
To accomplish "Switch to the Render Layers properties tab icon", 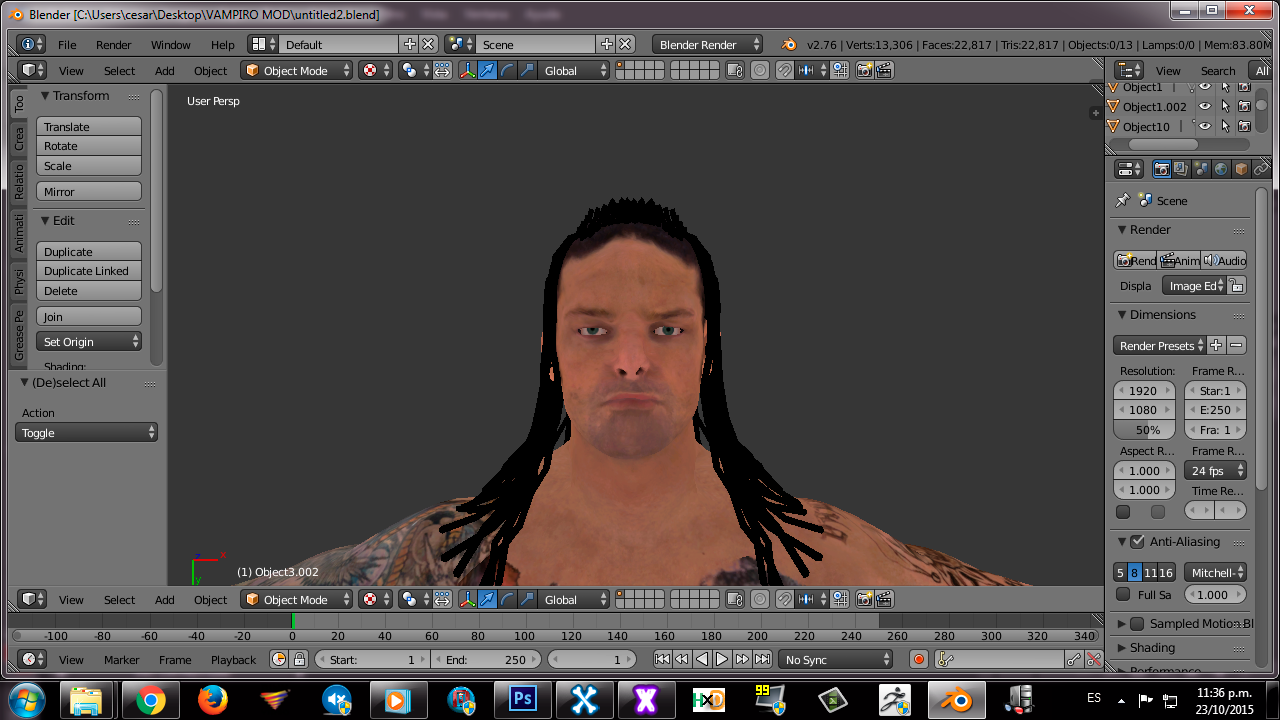I will coord(1181,169).
